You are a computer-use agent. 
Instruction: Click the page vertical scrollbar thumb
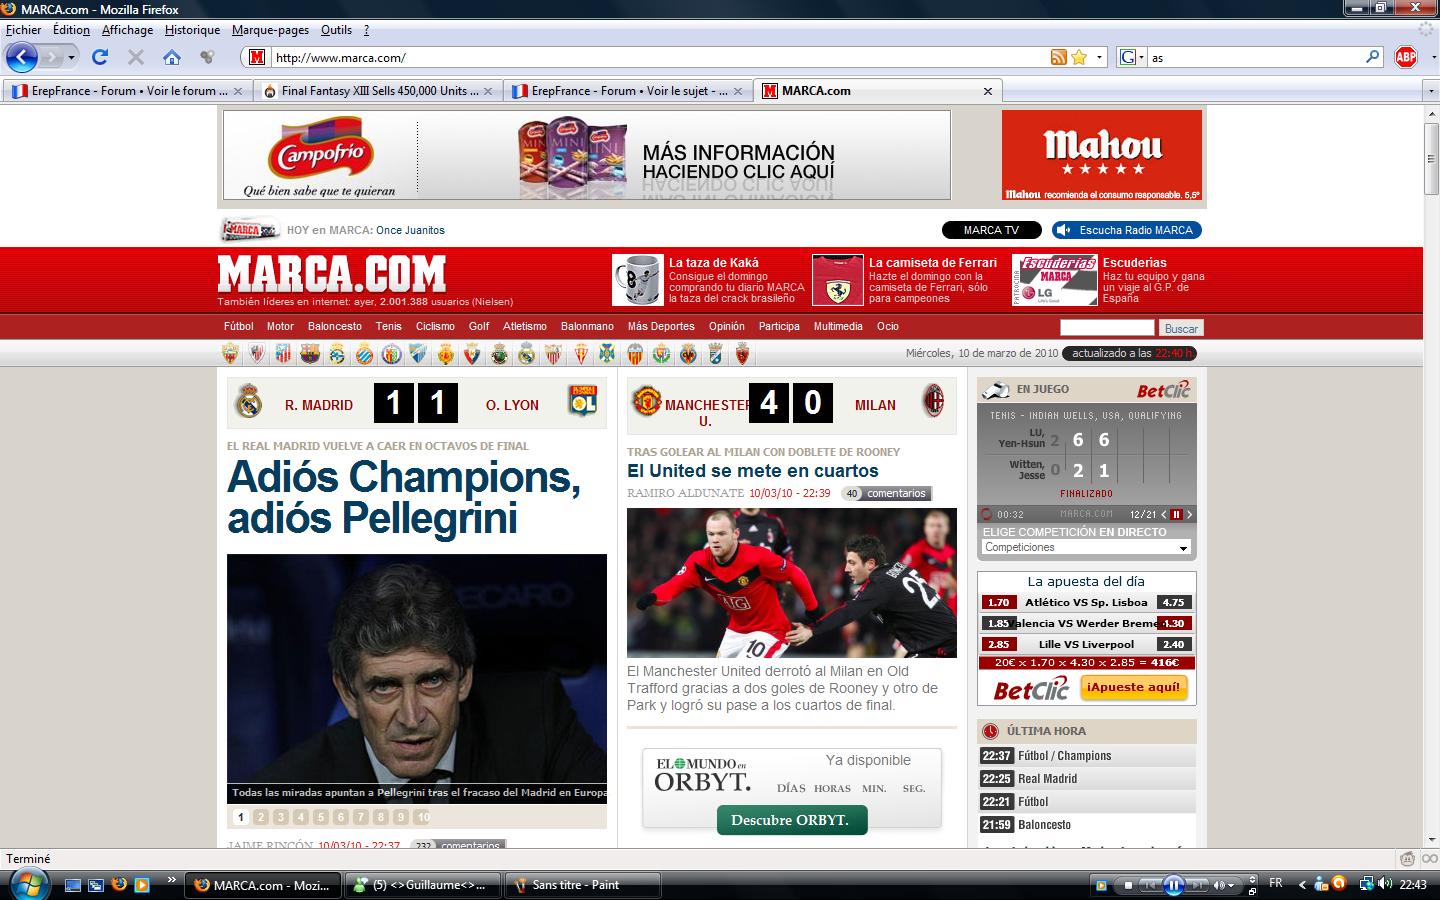1431,157
